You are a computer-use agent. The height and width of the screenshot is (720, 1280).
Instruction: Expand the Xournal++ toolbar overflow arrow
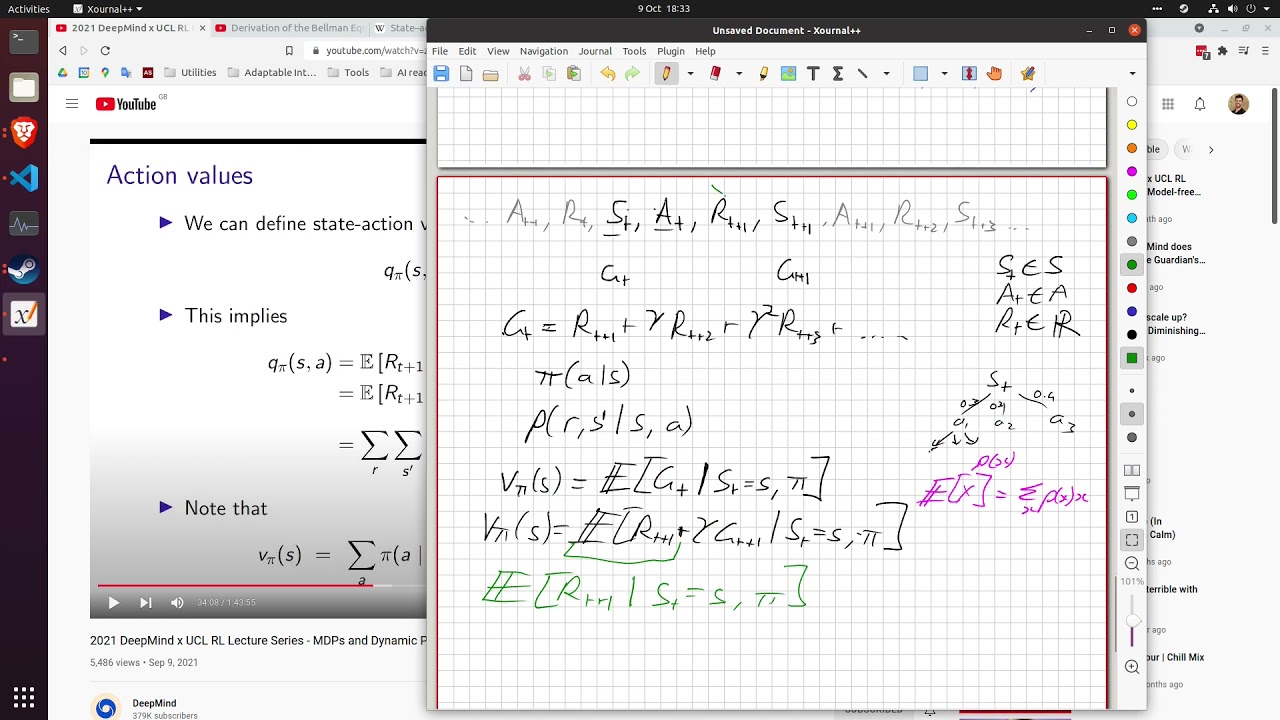[x=1132, y=73]
